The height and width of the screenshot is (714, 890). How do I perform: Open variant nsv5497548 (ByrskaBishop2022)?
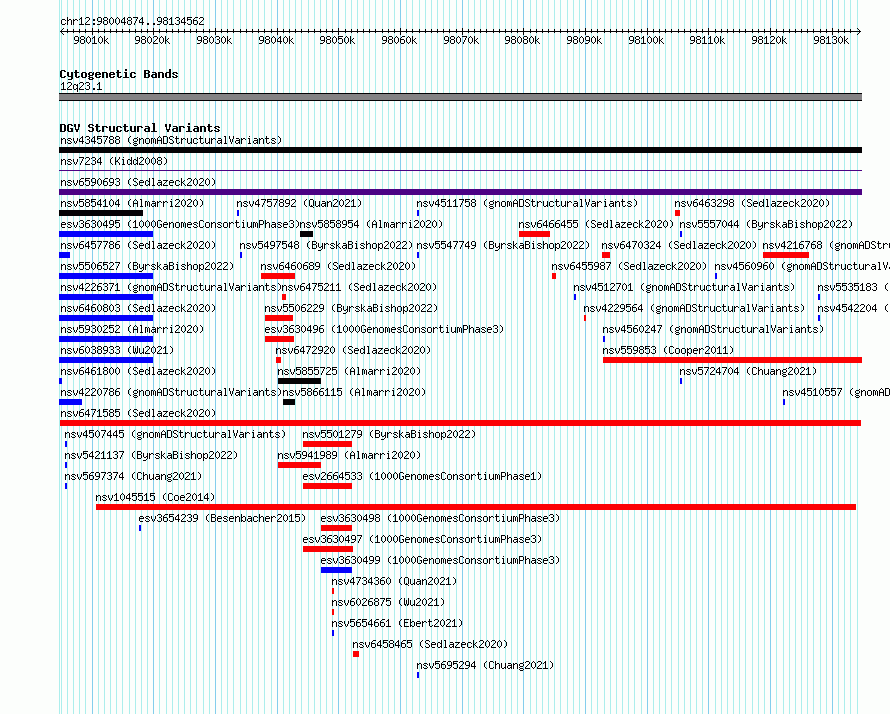326,245
